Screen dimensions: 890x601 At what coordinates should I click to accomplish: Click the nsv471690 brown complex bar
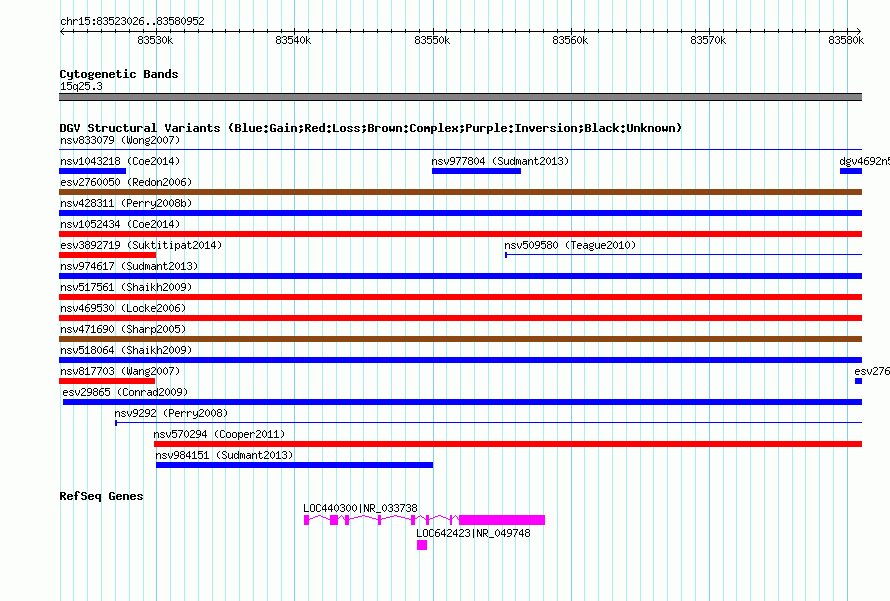(460, 339)
